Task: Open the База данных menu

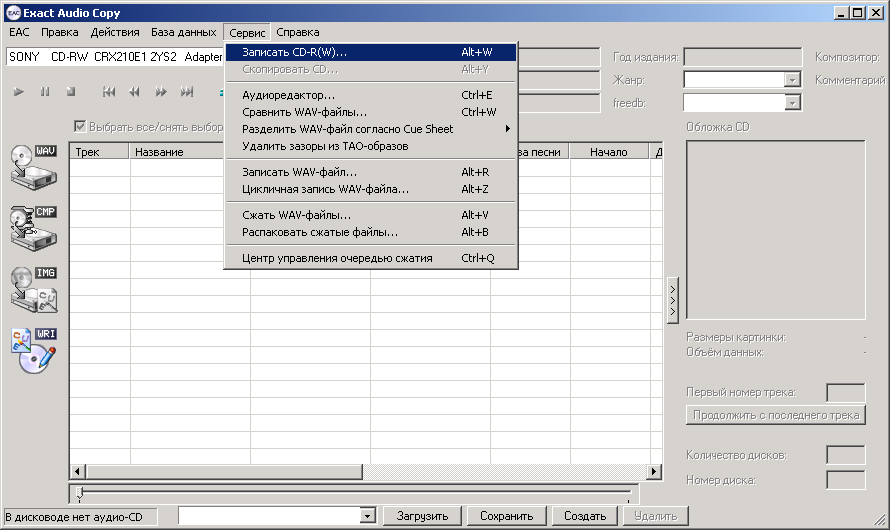Action: (x=183, y=32)
